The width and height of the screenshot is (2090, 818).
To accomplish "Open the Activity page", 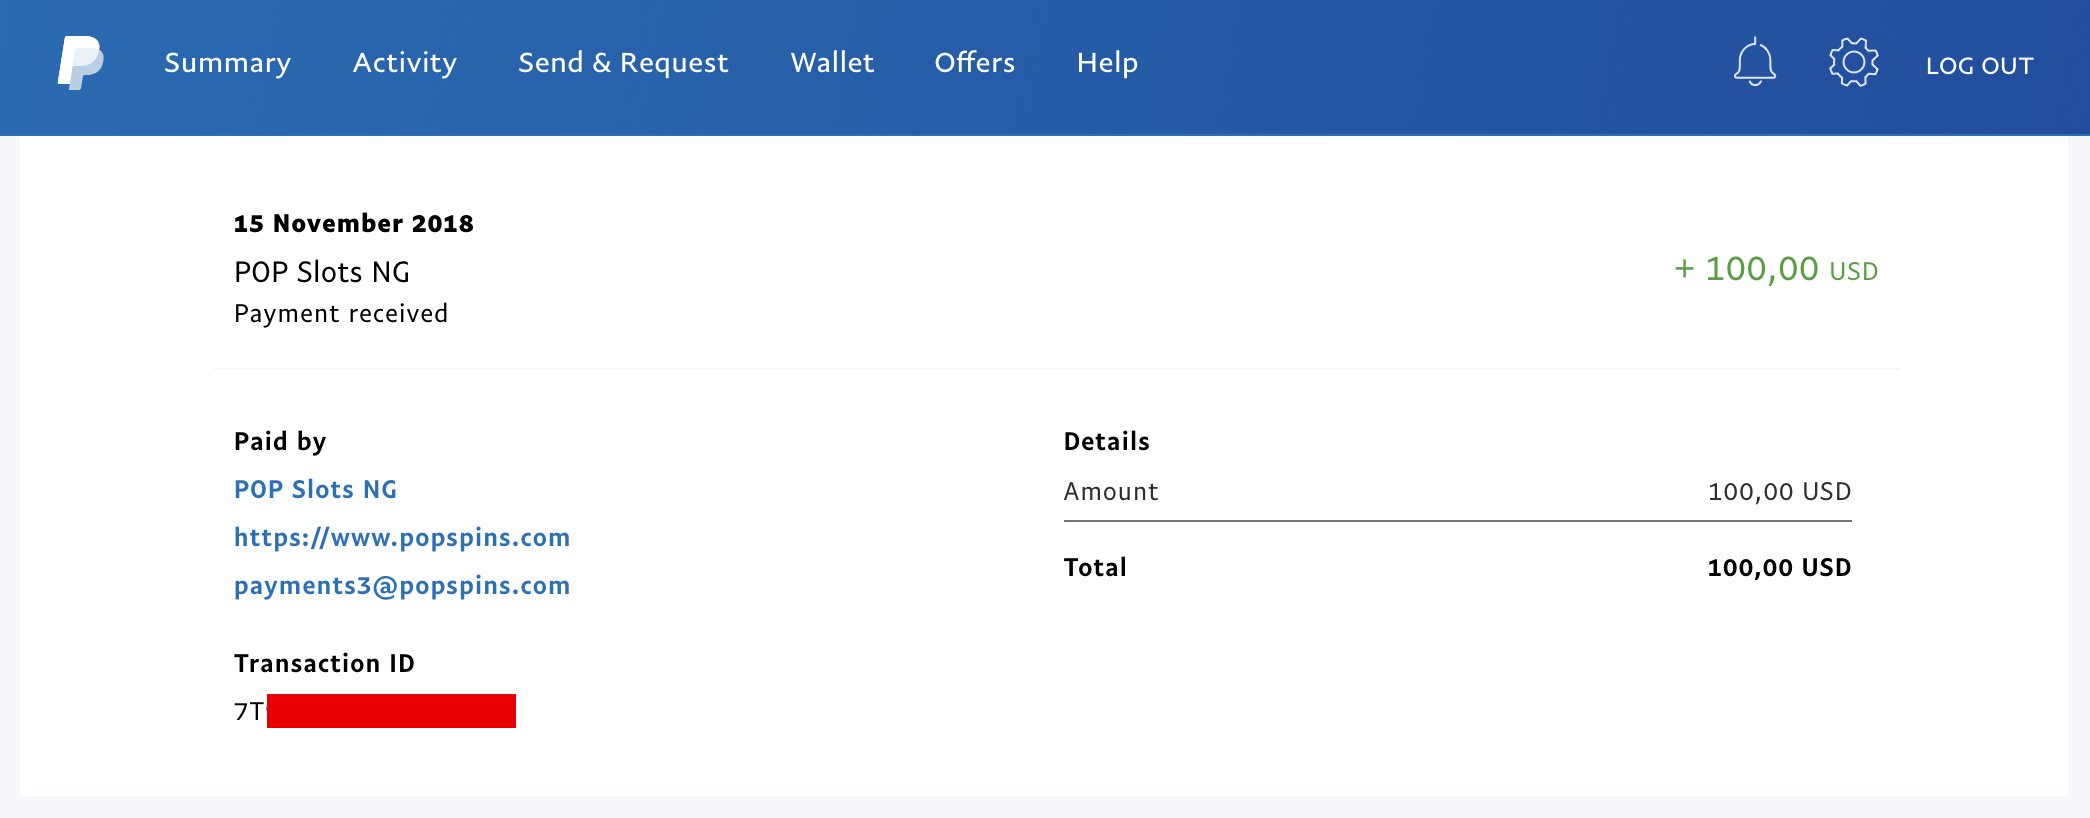I will coord(404,63).
